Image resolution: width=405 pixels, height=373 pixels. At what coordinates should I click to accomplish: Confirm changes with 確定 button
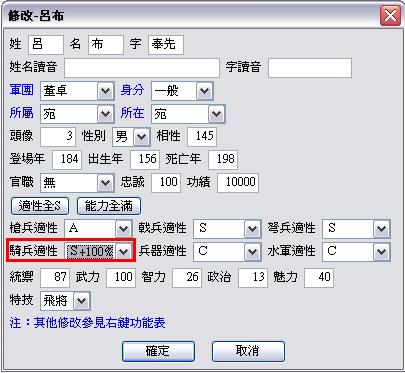tap(158, 351)
